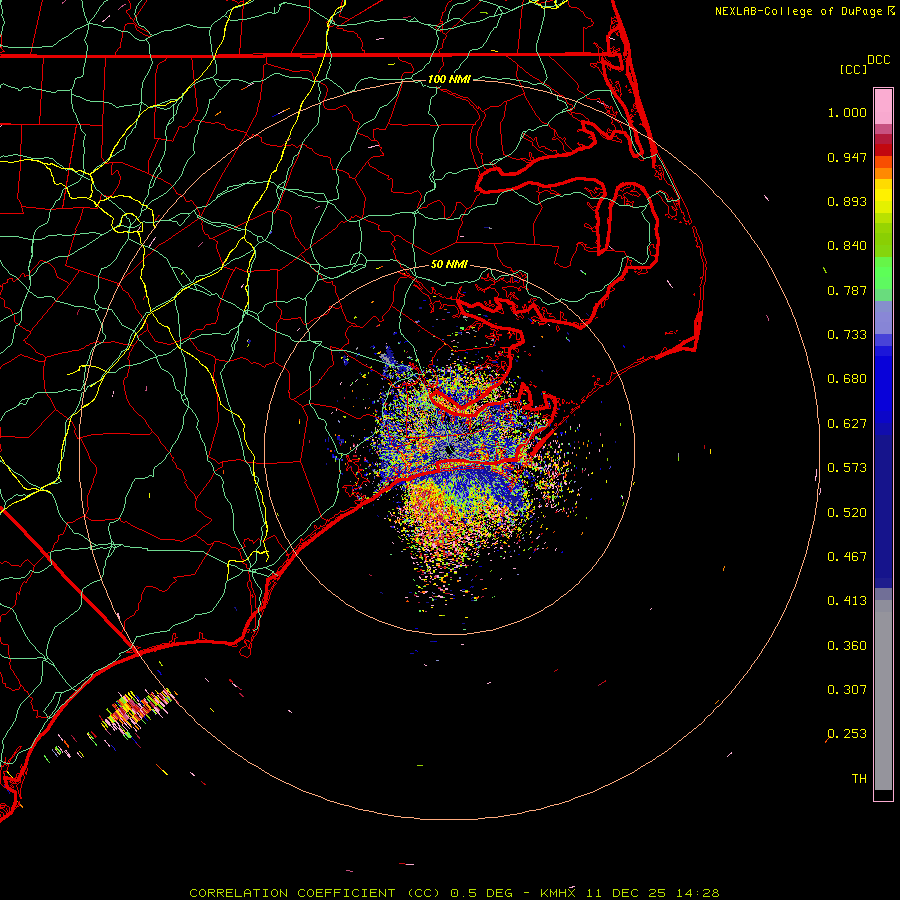Image resolution: width=900 pixels, height=900 pixels.
Task: Click the 0.520 scale value
Action: point(847,513)
